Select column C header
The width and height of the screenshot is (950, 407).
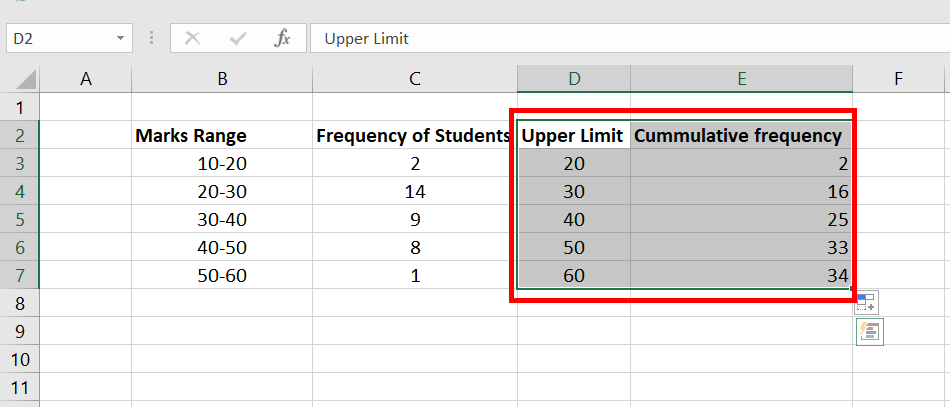415,79
